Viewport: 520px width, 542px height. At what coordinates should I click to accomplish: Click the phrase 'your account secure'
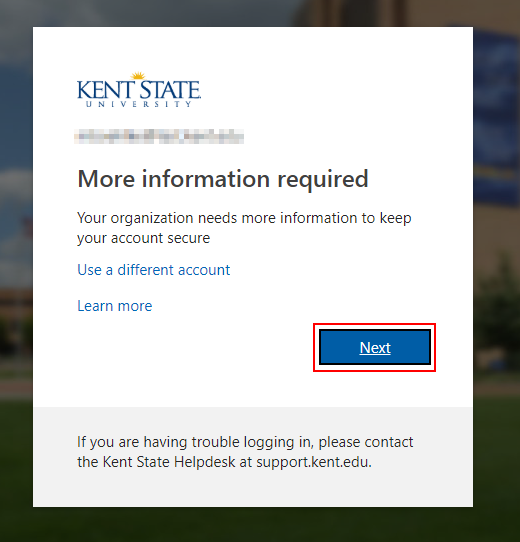(143, 238)
